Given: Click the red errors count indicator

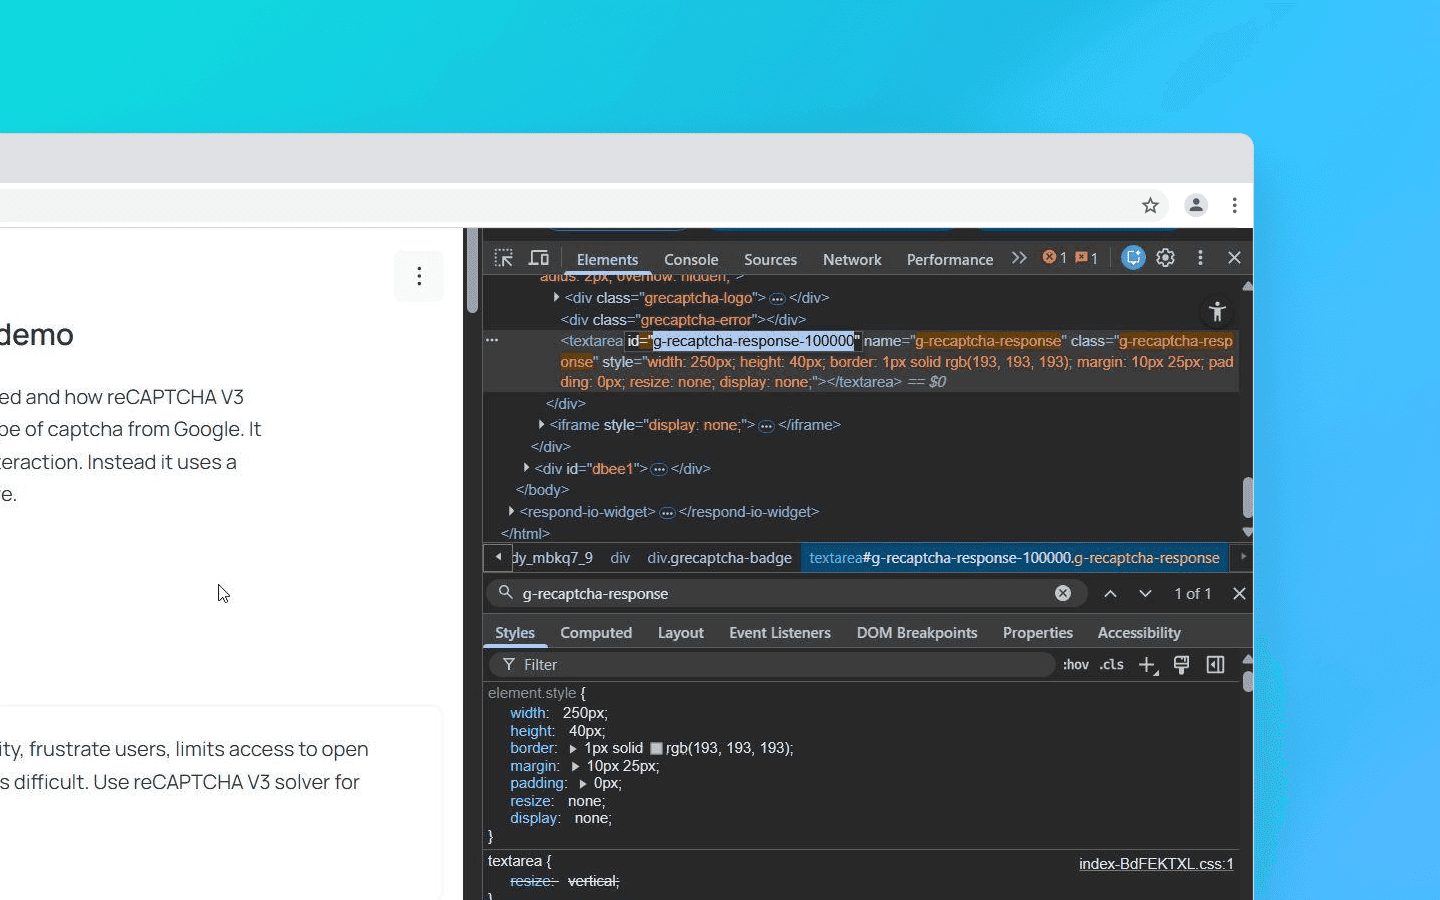Looking at the screenshot, I should [1055, 258].
